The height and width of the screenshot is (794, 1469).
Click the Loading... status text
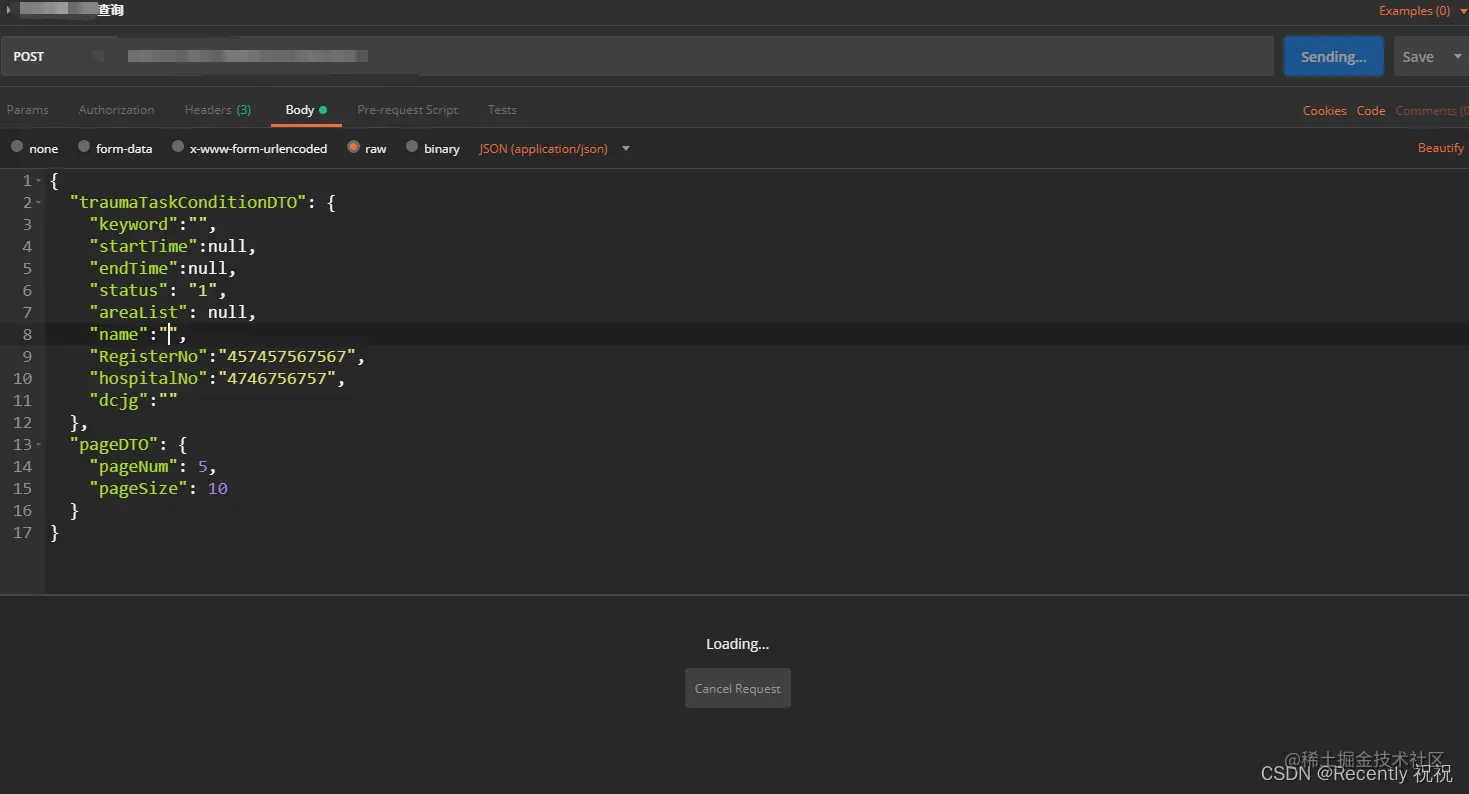point(737,644)
